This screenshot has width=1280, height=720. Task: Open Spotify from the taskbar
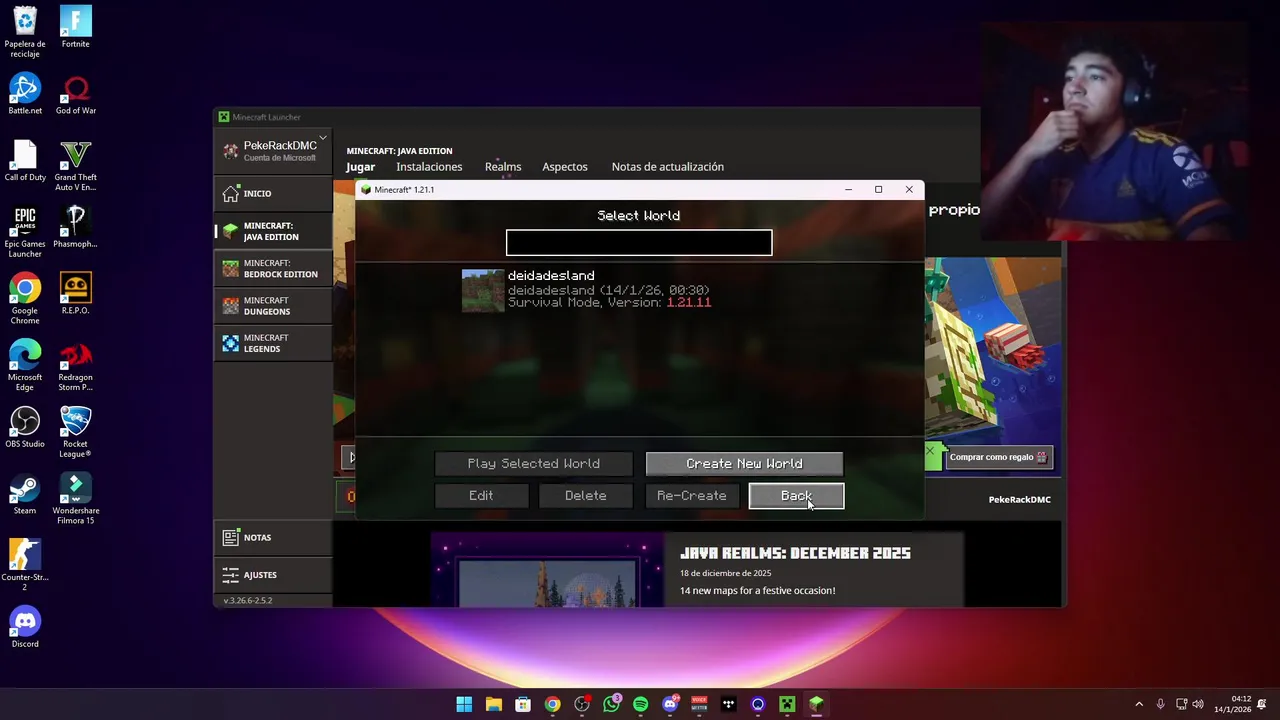click(640, 704)
